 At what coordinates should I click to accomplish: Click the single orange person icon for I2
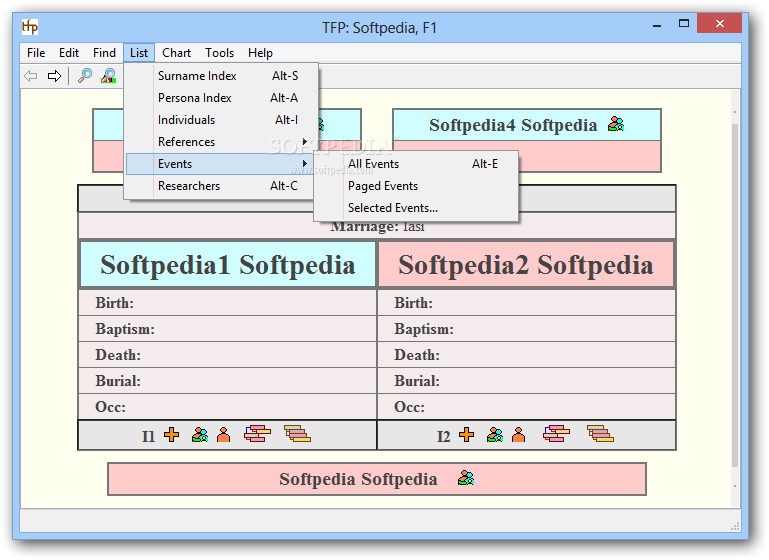(518, 434)
